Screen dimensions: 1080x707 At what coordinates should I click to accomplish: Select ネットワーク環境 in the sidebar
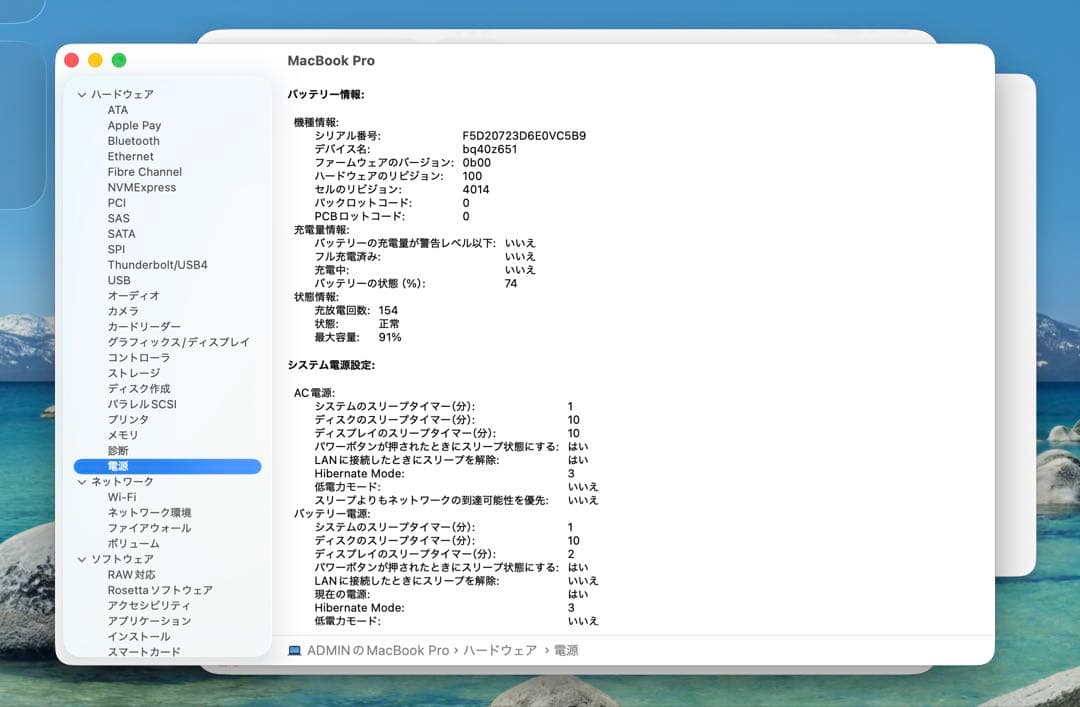pyautogui.click(x=149, y=513)
